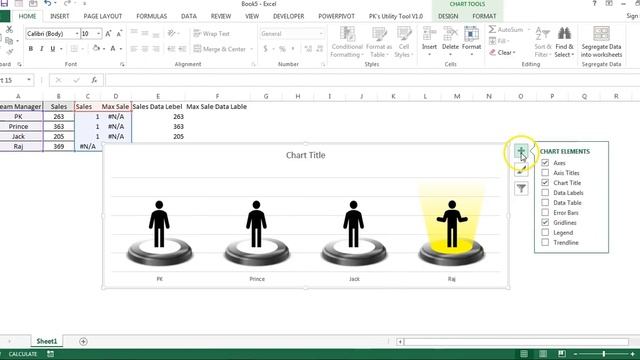
Task: Enable Data Labels checkbox
Action: click(x=545, y=193)
